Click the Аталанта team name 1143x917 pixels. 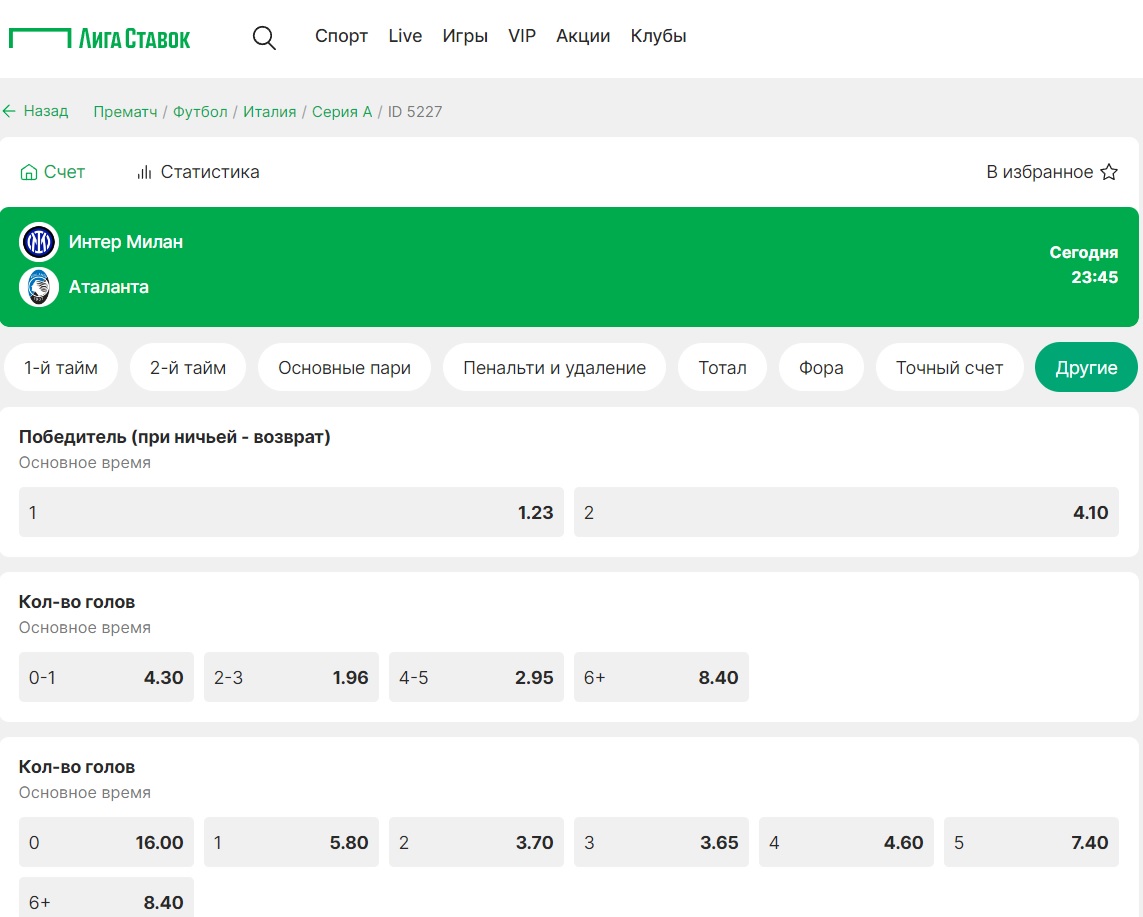(x=109, y=287)
